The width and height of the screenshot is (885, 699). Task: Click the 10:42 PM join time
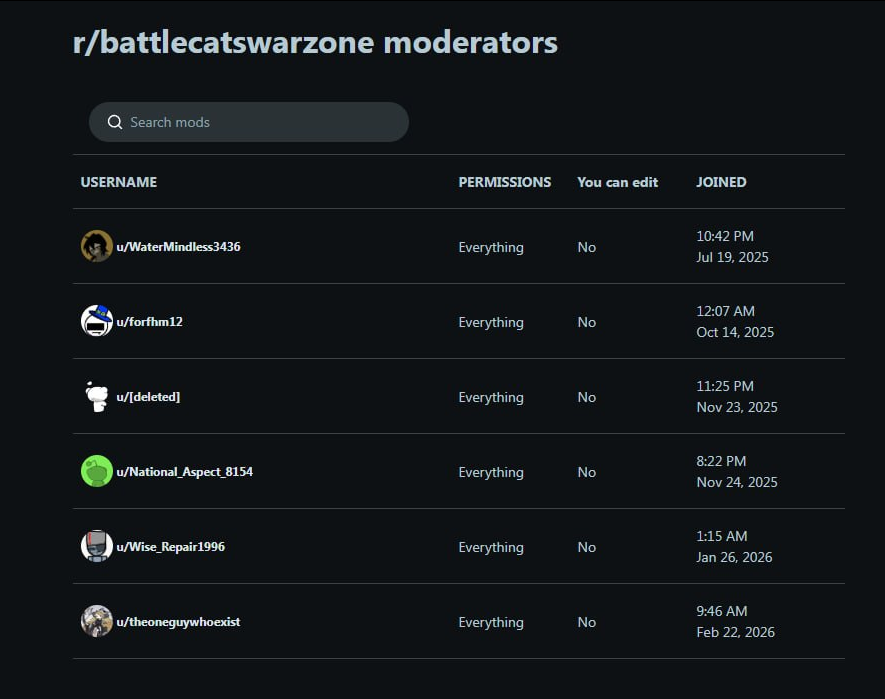[x=725, y=236]
